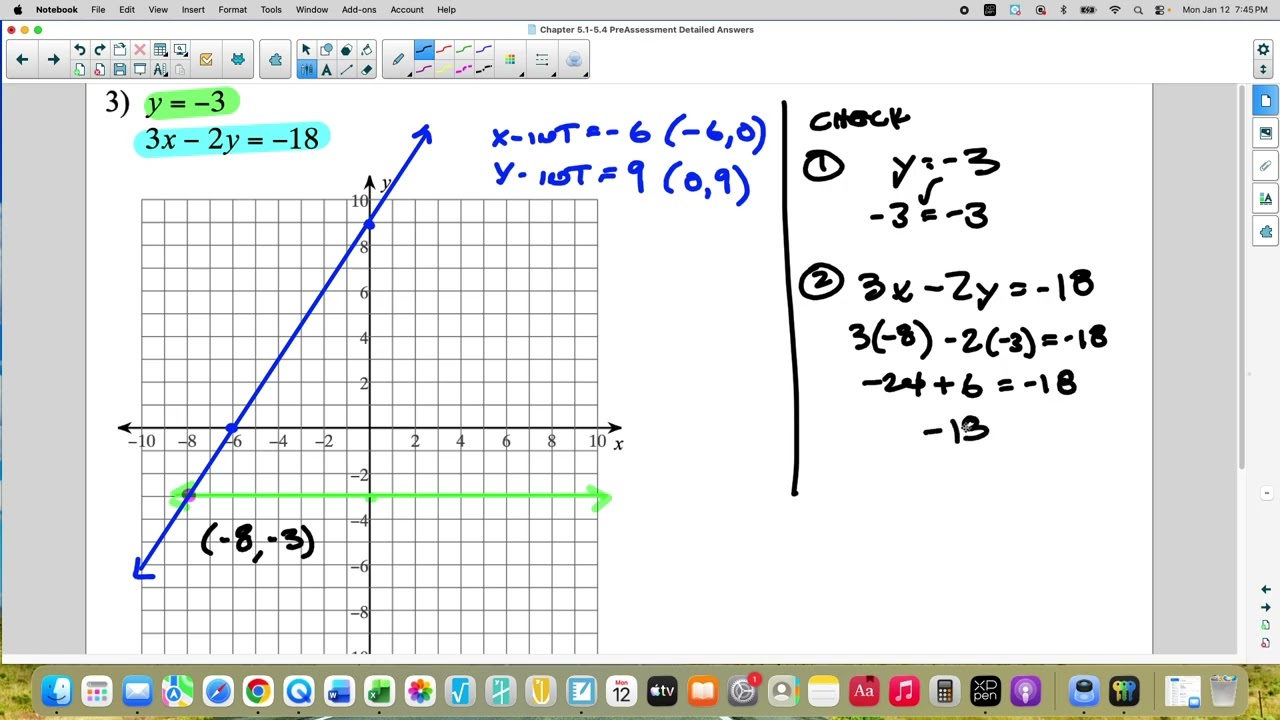Toggle toolbar position with up-down arrows
Viewport: 1280px width, 720px height.
click(1263, 69)
